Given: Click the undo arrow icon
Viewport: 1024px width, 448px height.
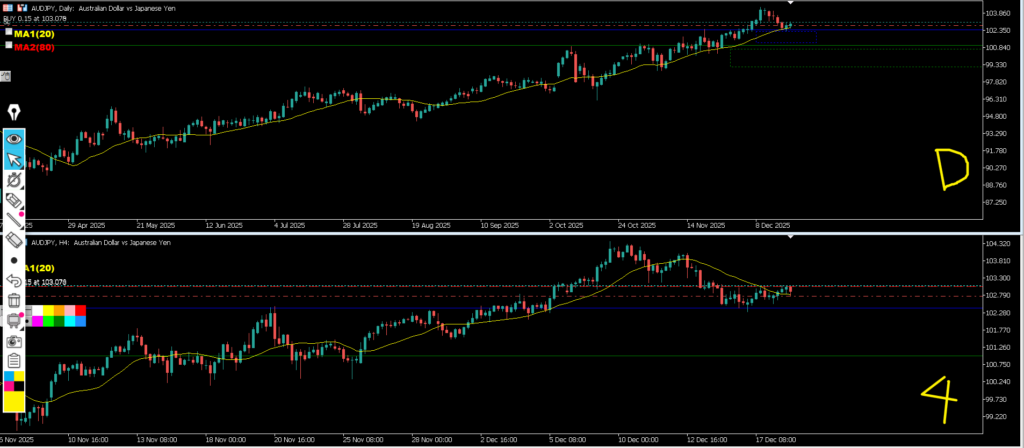Looking at the screenshot, I should pyautogui.click(x=15, y=281).
